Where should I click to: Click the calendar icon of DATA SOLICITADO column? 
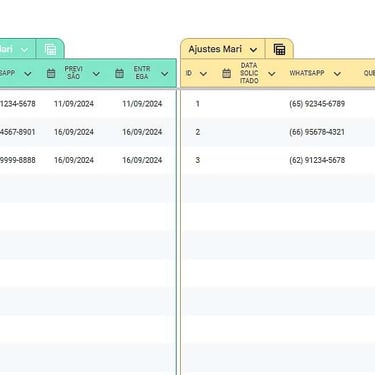226,73
